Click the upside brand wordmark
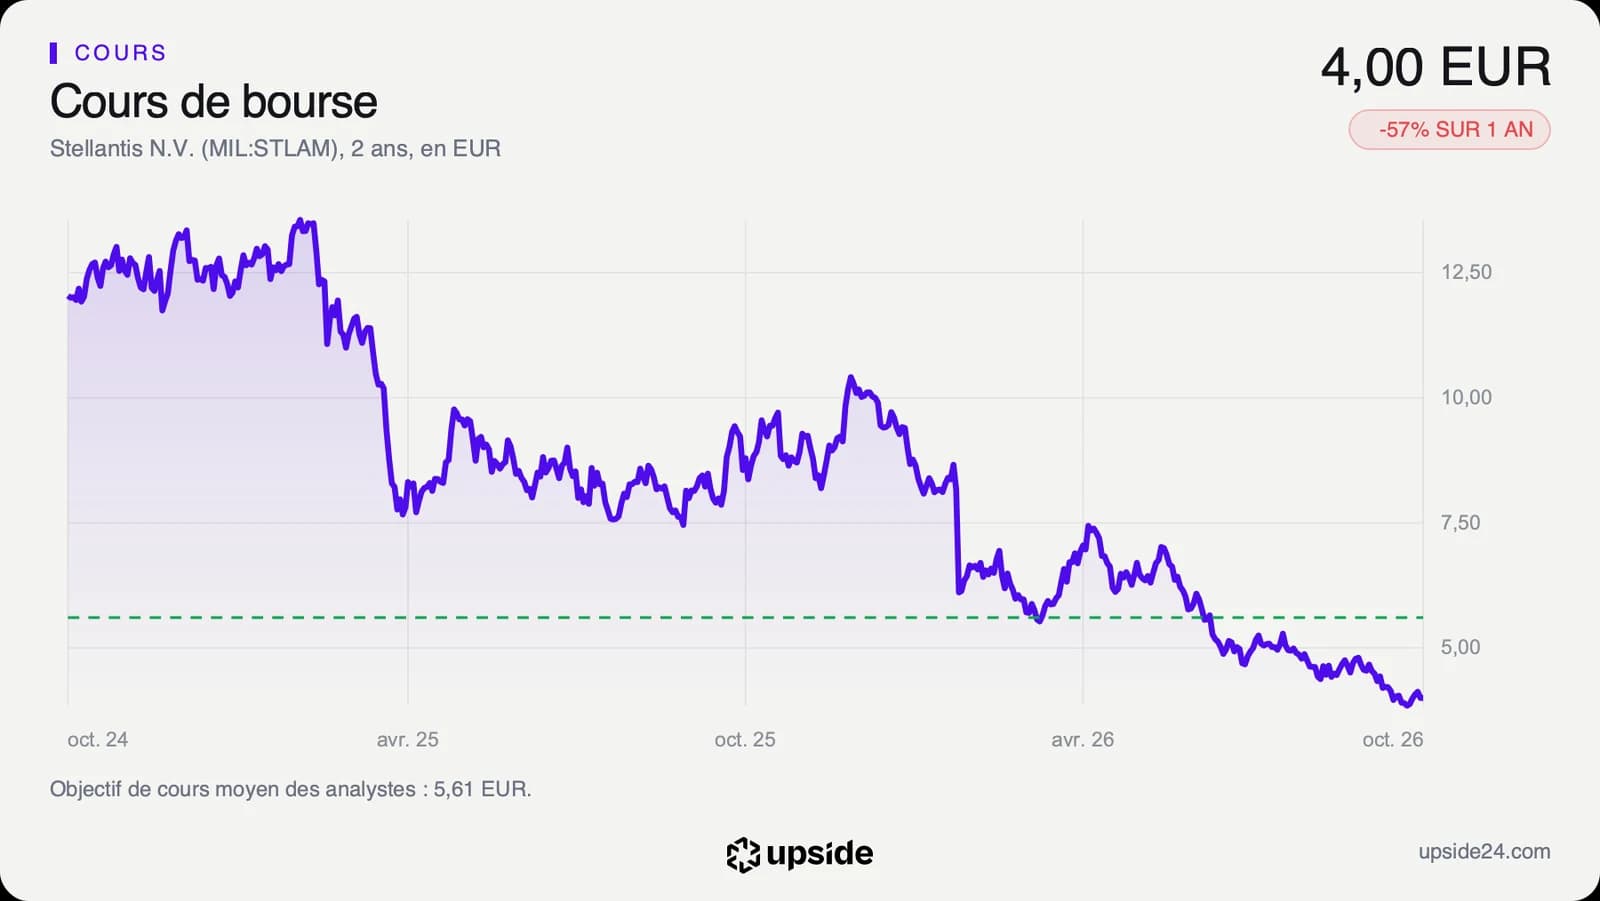Image resolution: width=1600 pixels, height=901 pixels. (819, 854)
